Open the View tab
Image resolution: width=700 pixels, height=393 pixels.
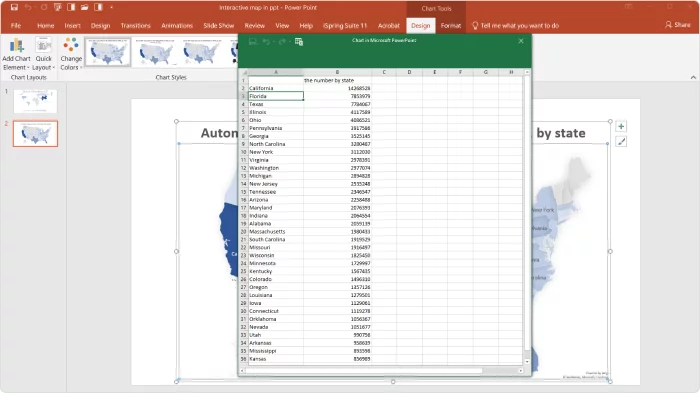click(x=282, y=25)
